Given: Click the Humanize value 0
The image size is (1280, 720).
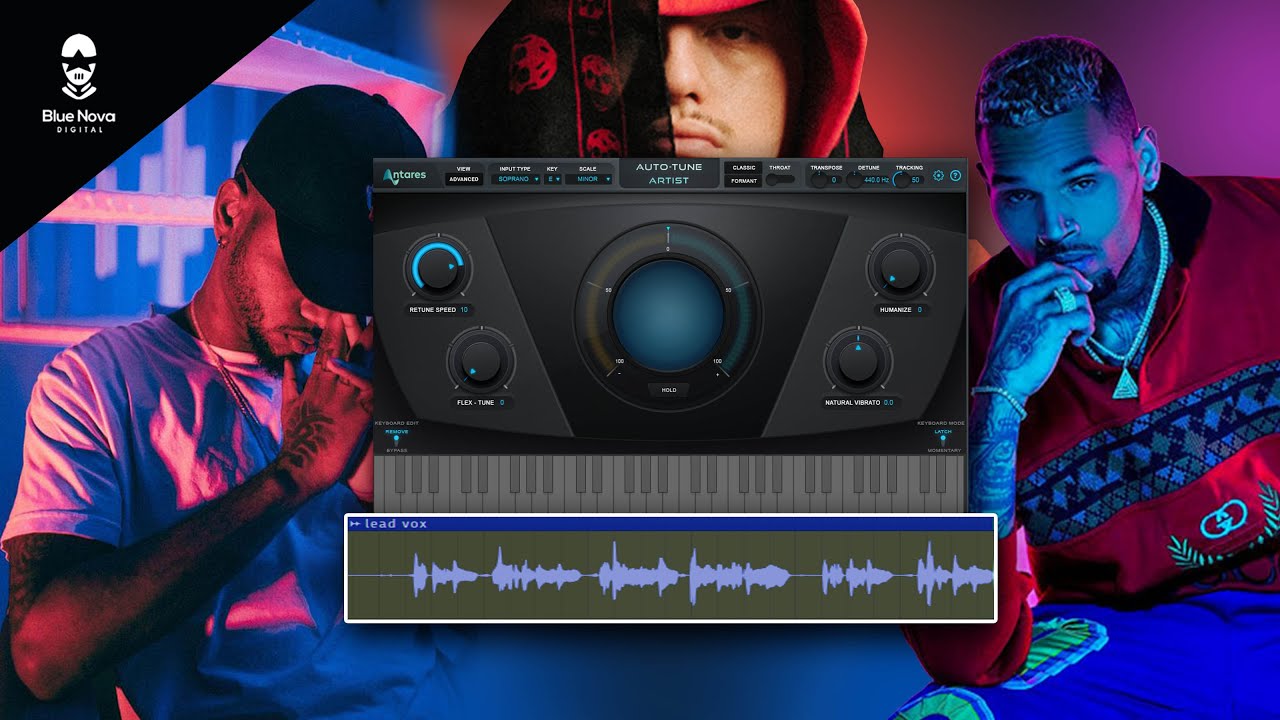Looking at the screenshot, I should coord(918,310).
